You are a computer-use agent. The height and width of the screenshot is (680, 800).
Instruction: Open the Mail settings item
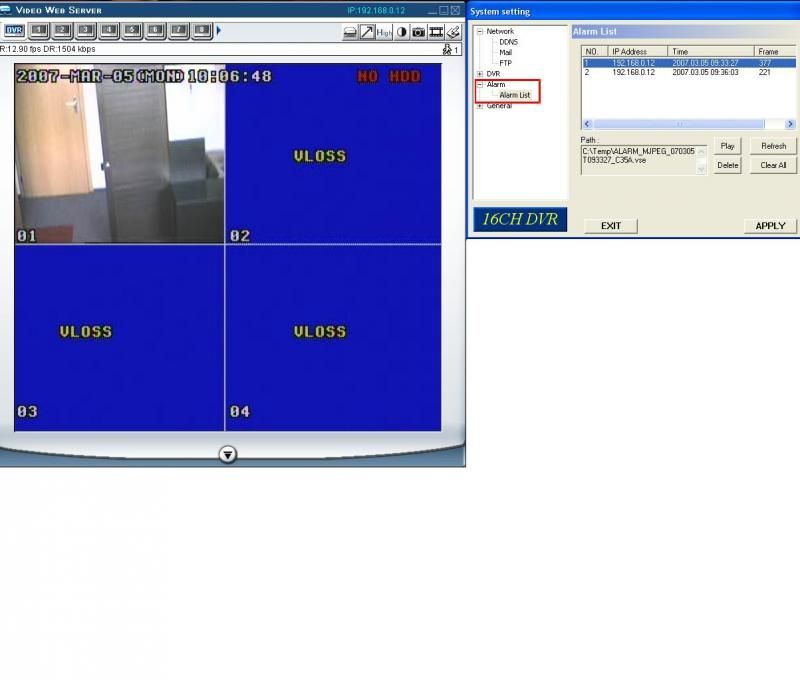(506, 53)
